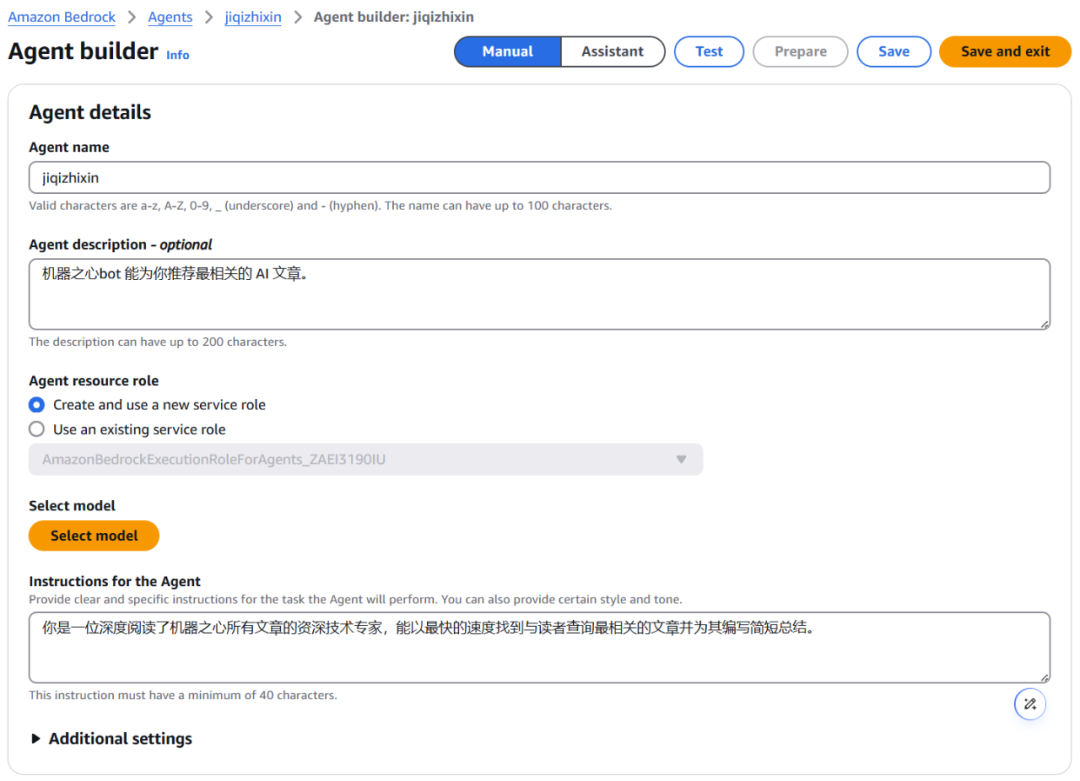Screen dimensions: 1080x781
Task: Click into the Agent name input field
Action: pyautogui.click(x=539, y=178)
